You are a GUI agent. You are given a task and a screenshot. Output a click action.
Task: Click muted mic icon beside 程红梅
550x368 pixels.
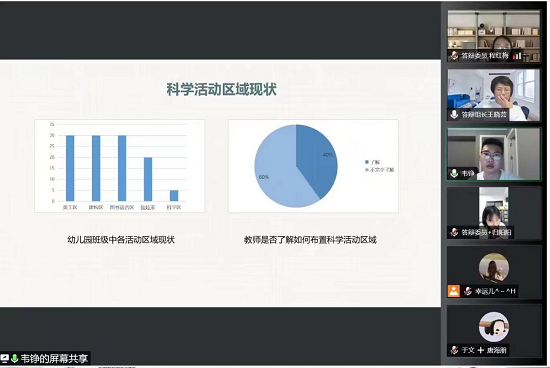click(x=454, y=56)
